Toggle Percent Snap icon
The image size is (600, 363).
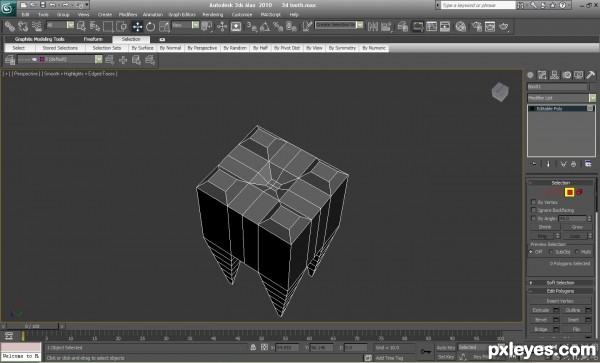pos(278,26)
